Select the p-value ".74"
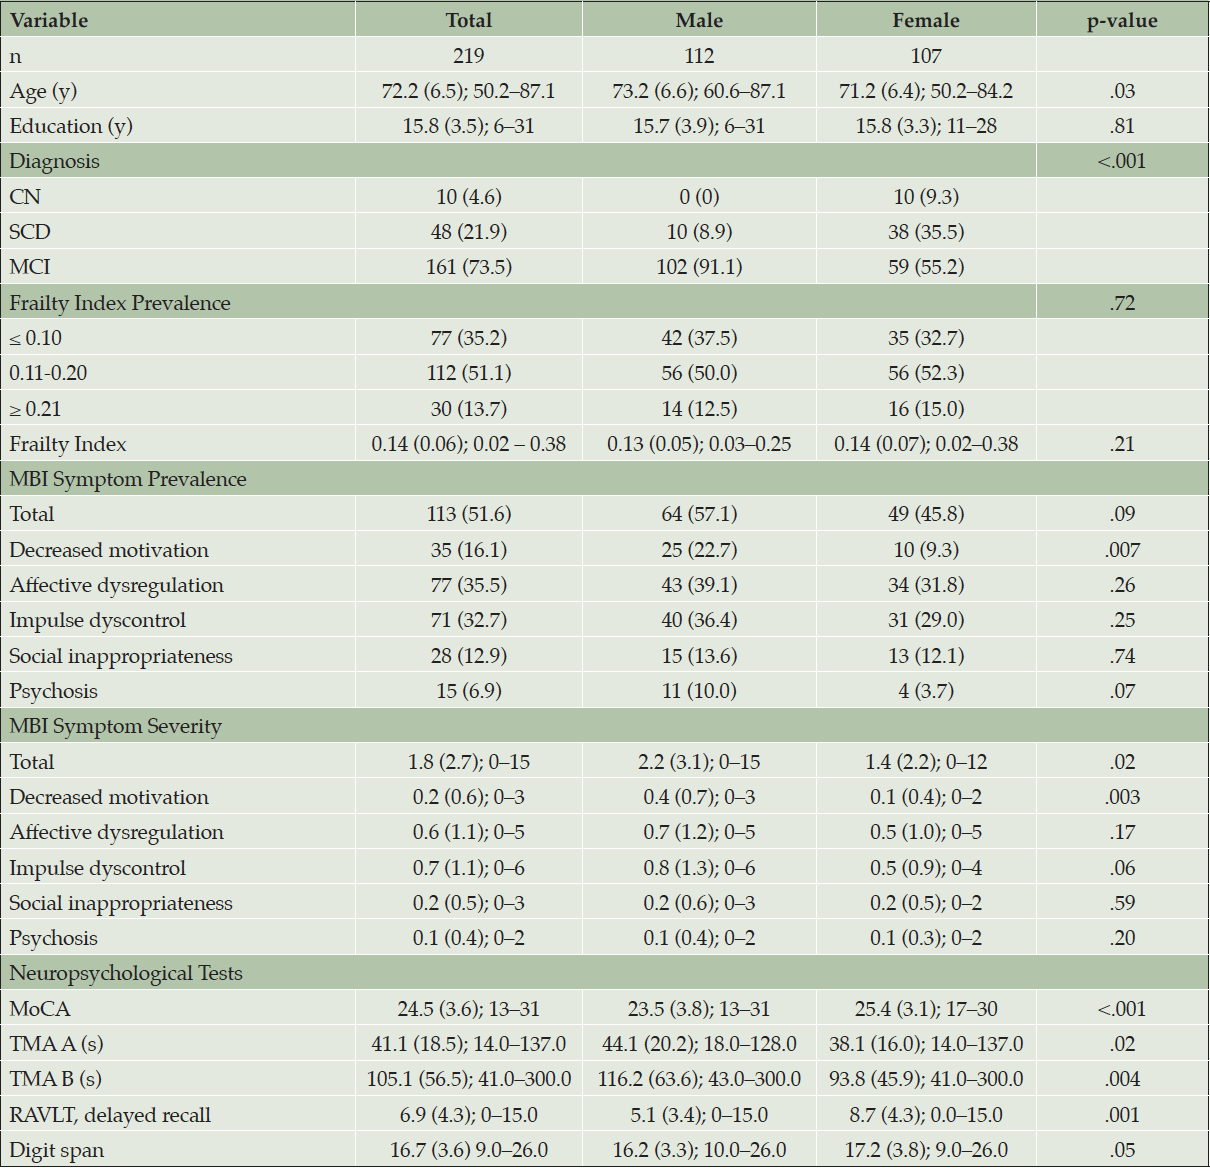Viewport: 1210px width, 1168px height. point(1122,656)
